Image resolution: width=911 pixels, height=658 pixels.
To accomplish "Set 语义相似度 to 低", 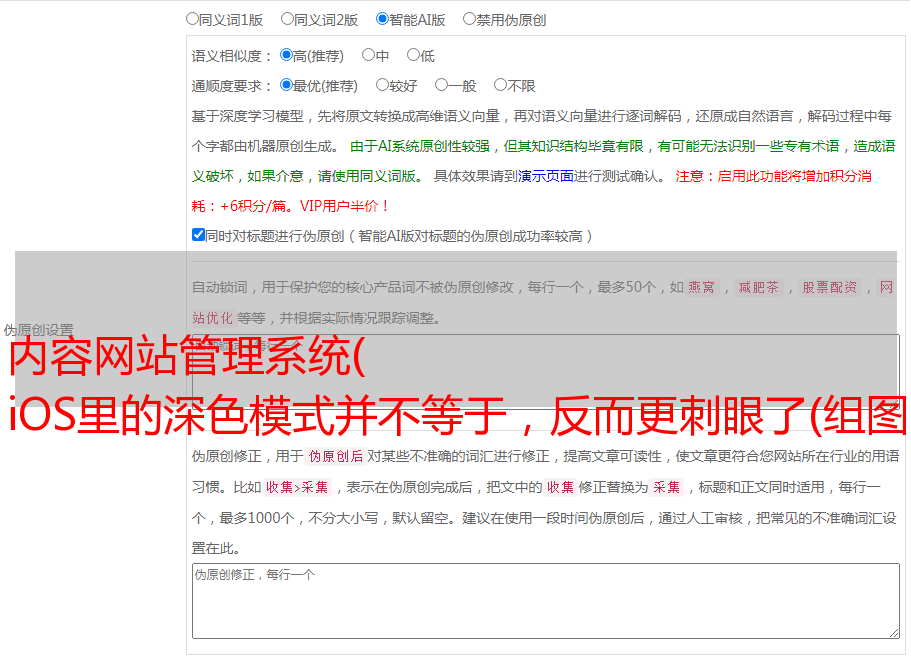I will tap(413, 55).
